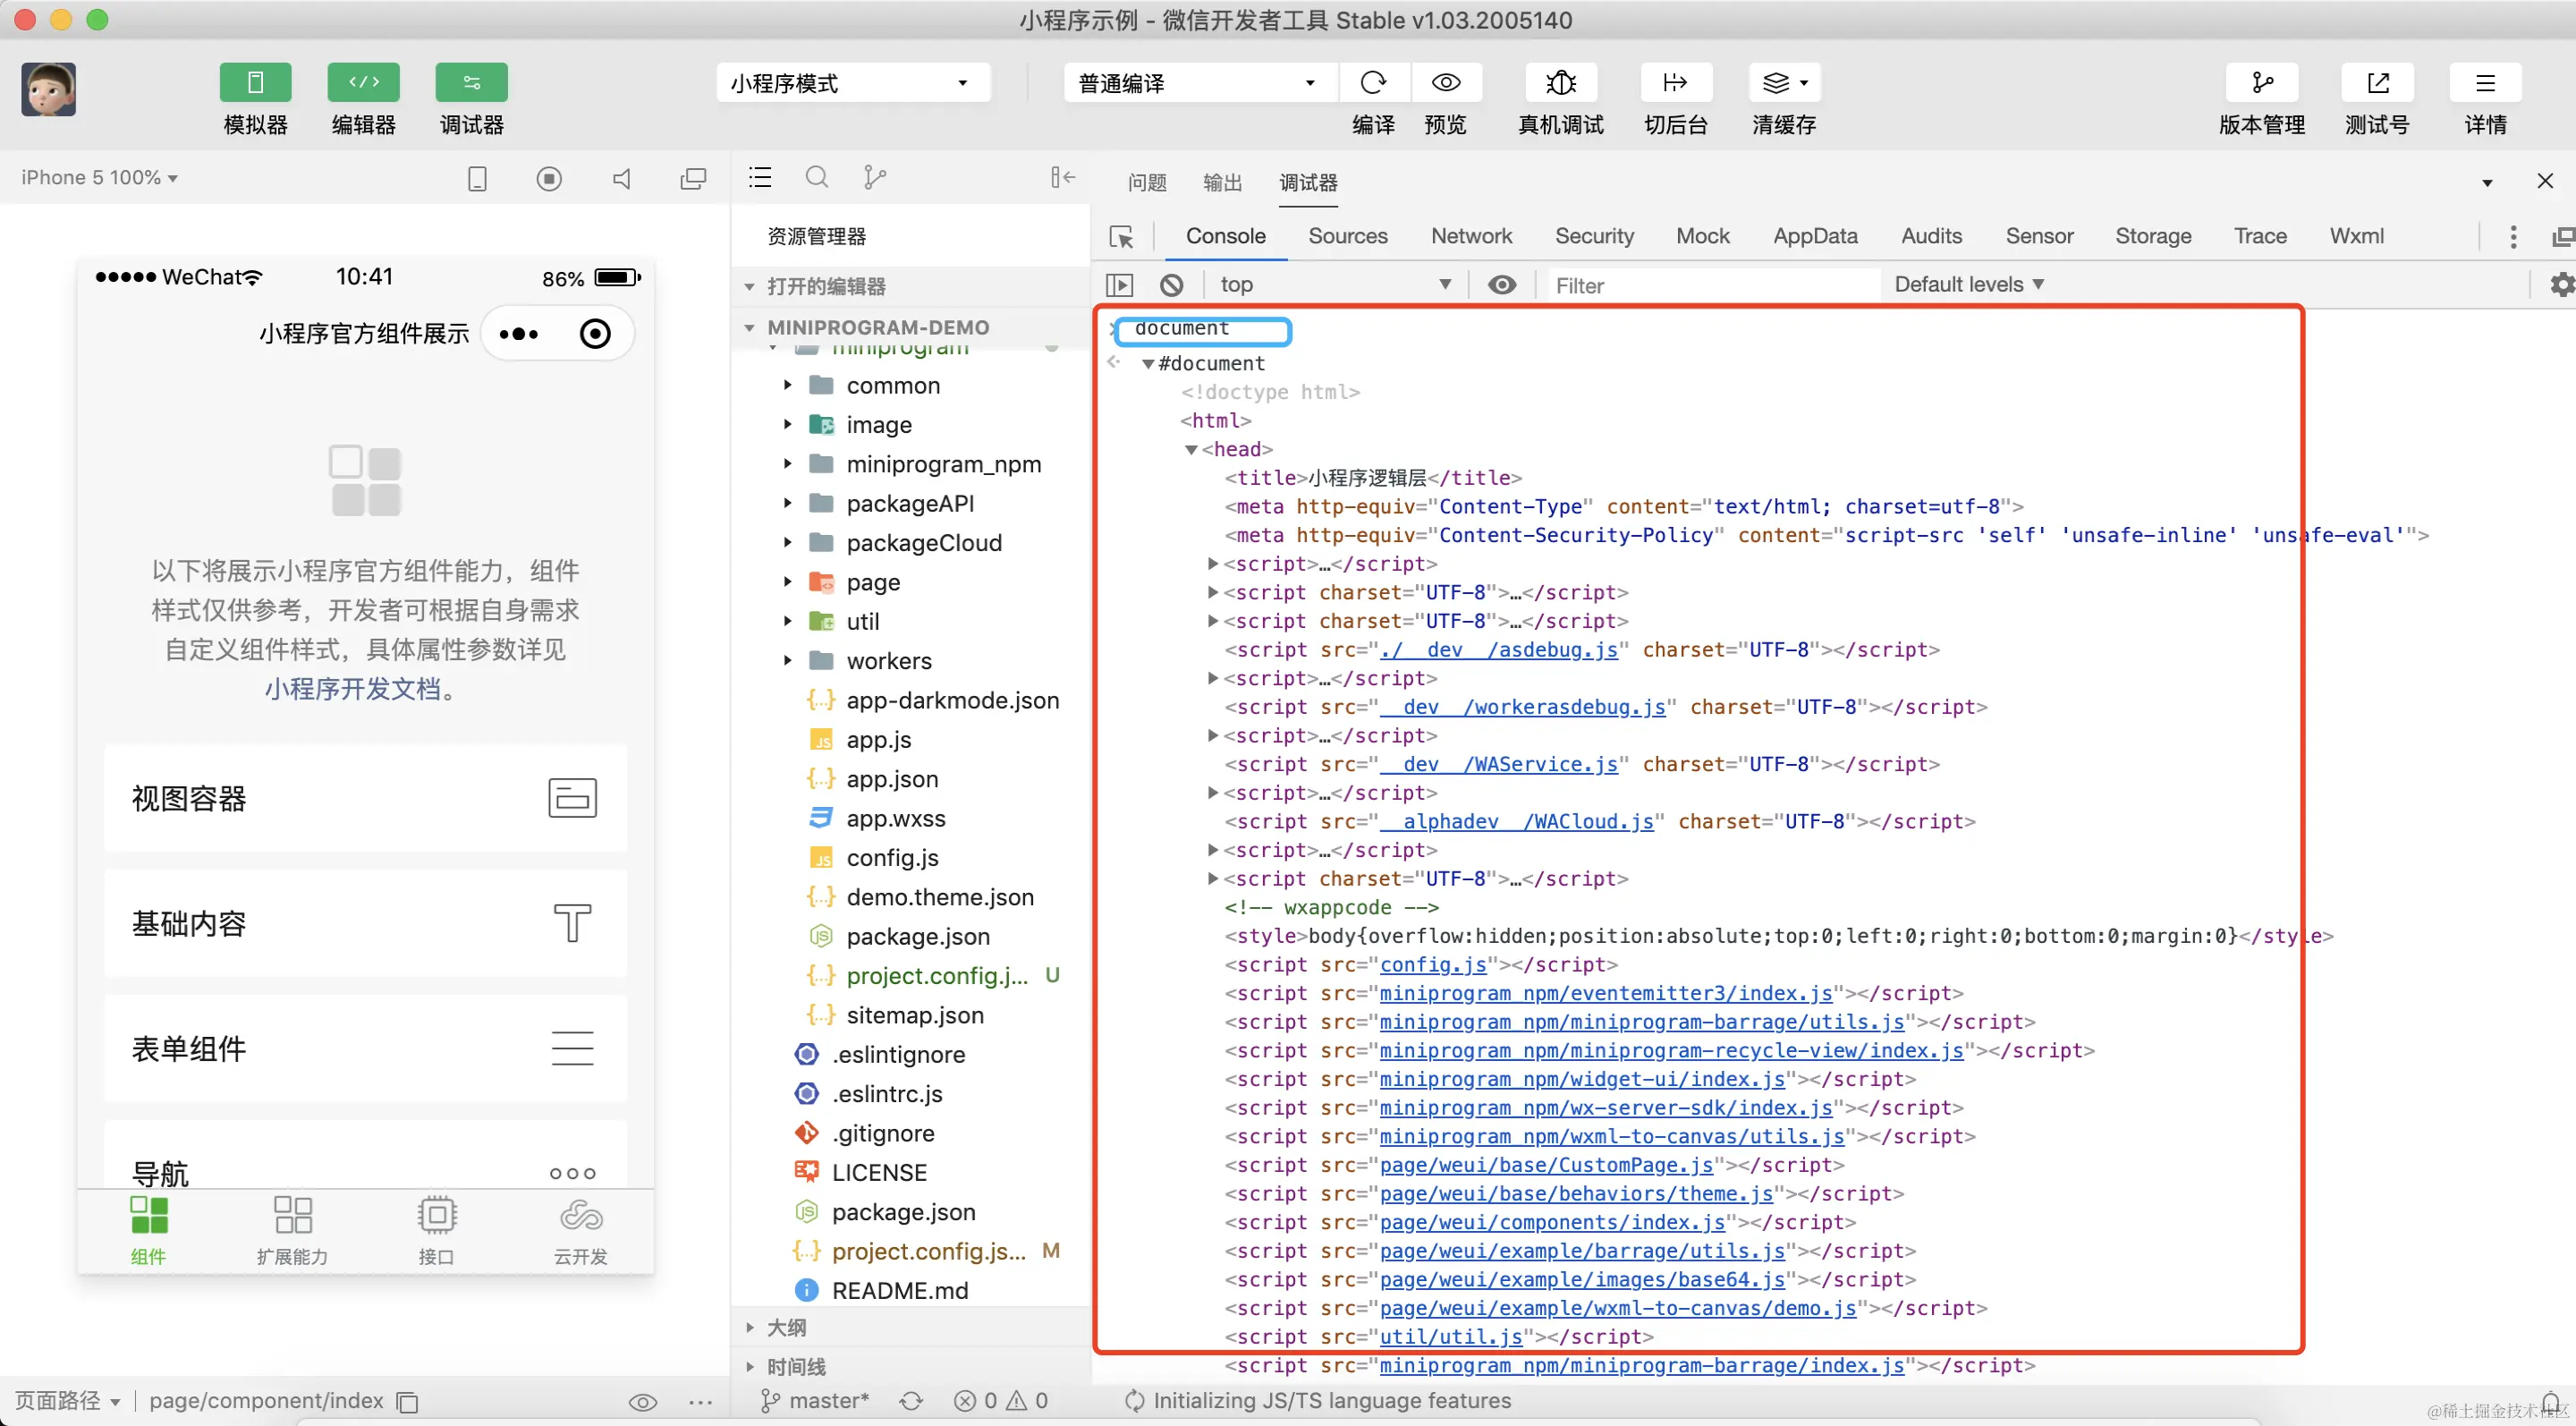Toggle the 模拟器 simulator panel button

(255, 83)
